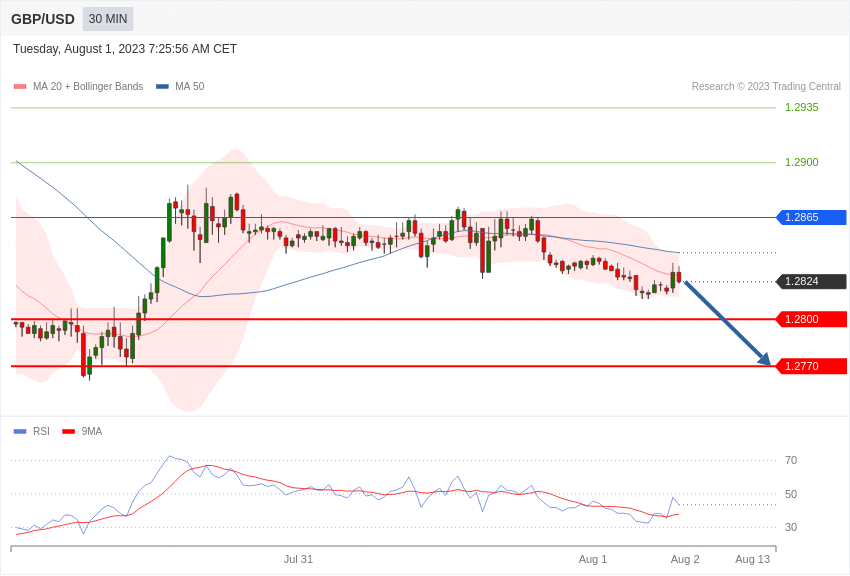Click the chart timestamp Tuesday, August 1, 2023
This screenshot has height=576, width=850.
click(x=125, y=49)
